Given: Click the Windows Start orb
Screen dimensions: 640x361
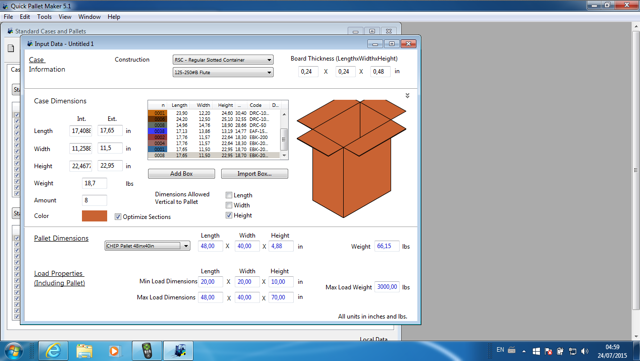Looking at the screenshot, I should click(x=13, y=351).
